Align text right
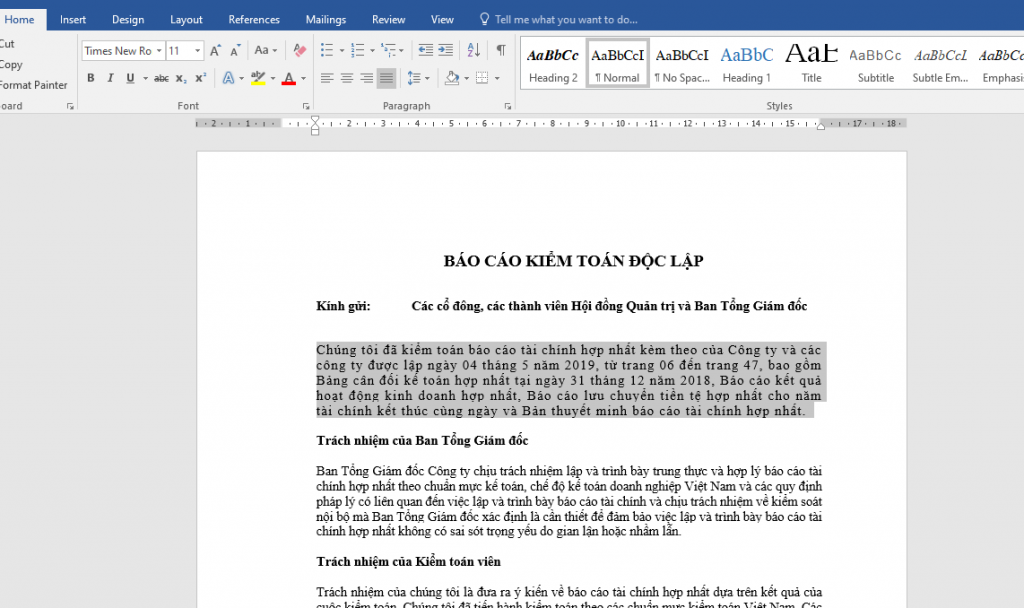 coord(366,78)
